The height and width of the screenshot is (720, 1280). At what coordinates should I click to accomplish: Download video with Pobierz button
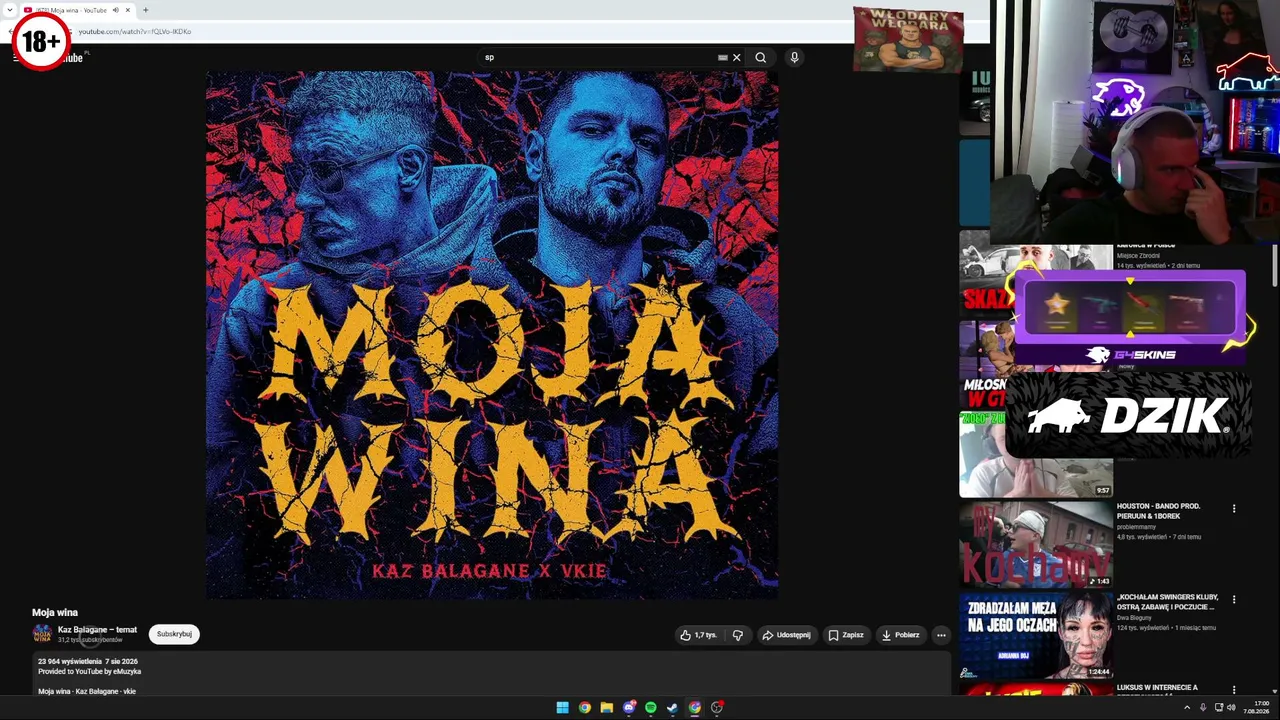point(900,635)
